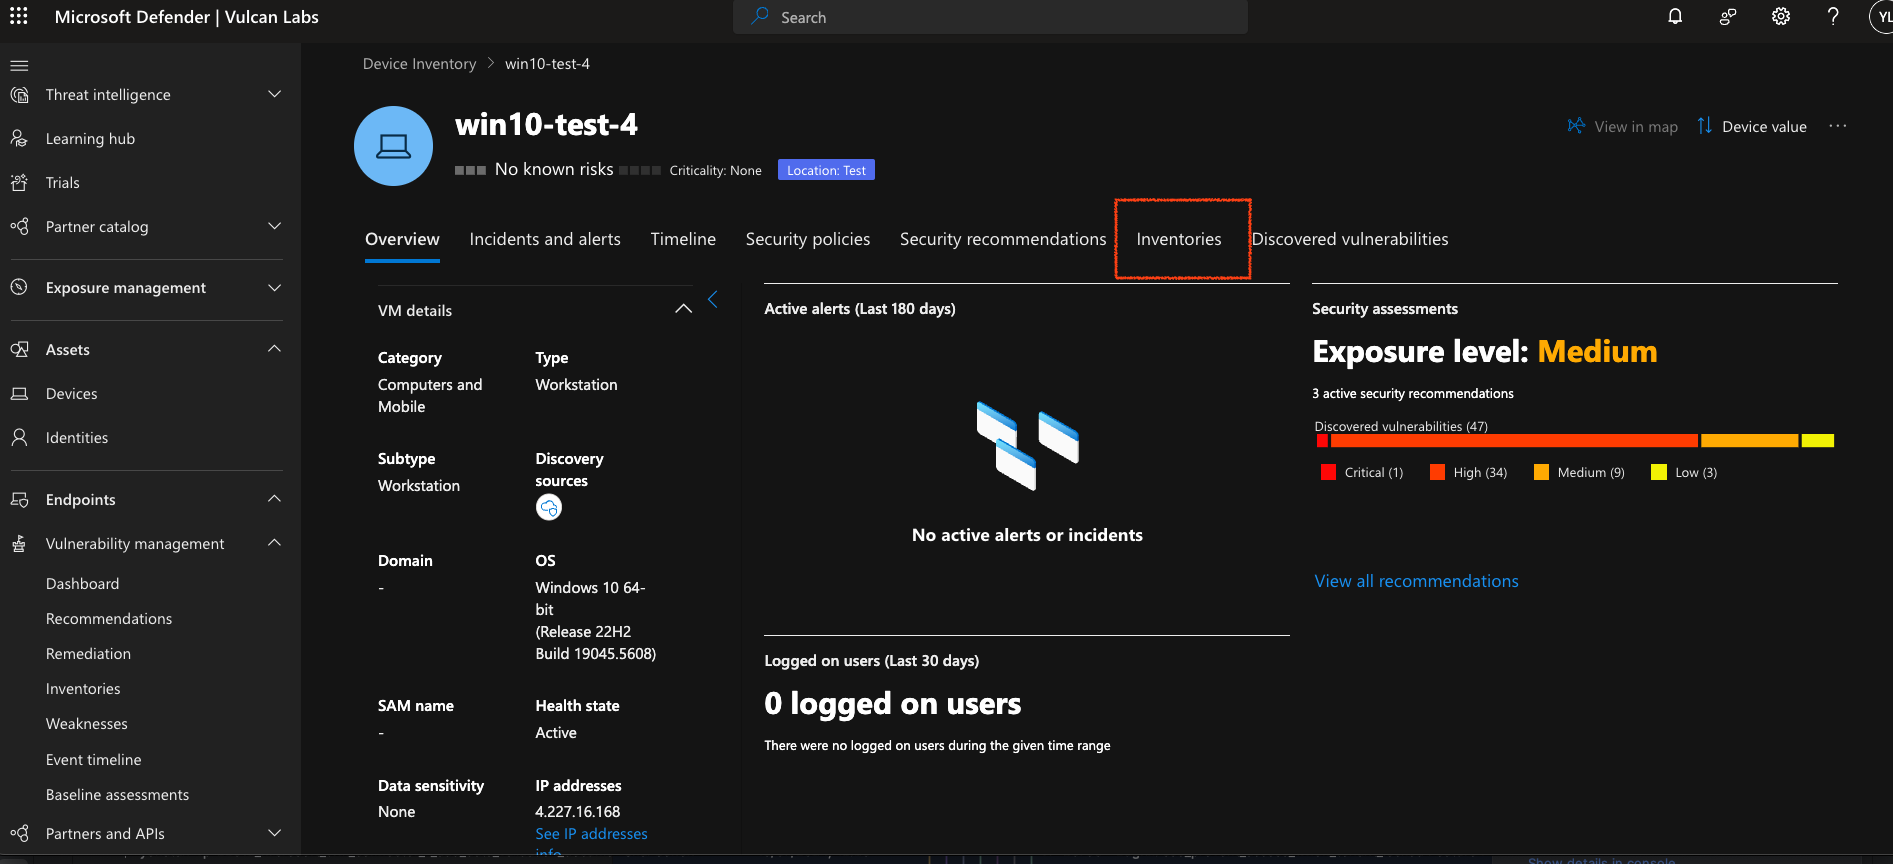Click the View in map icon

[1577, 126]
